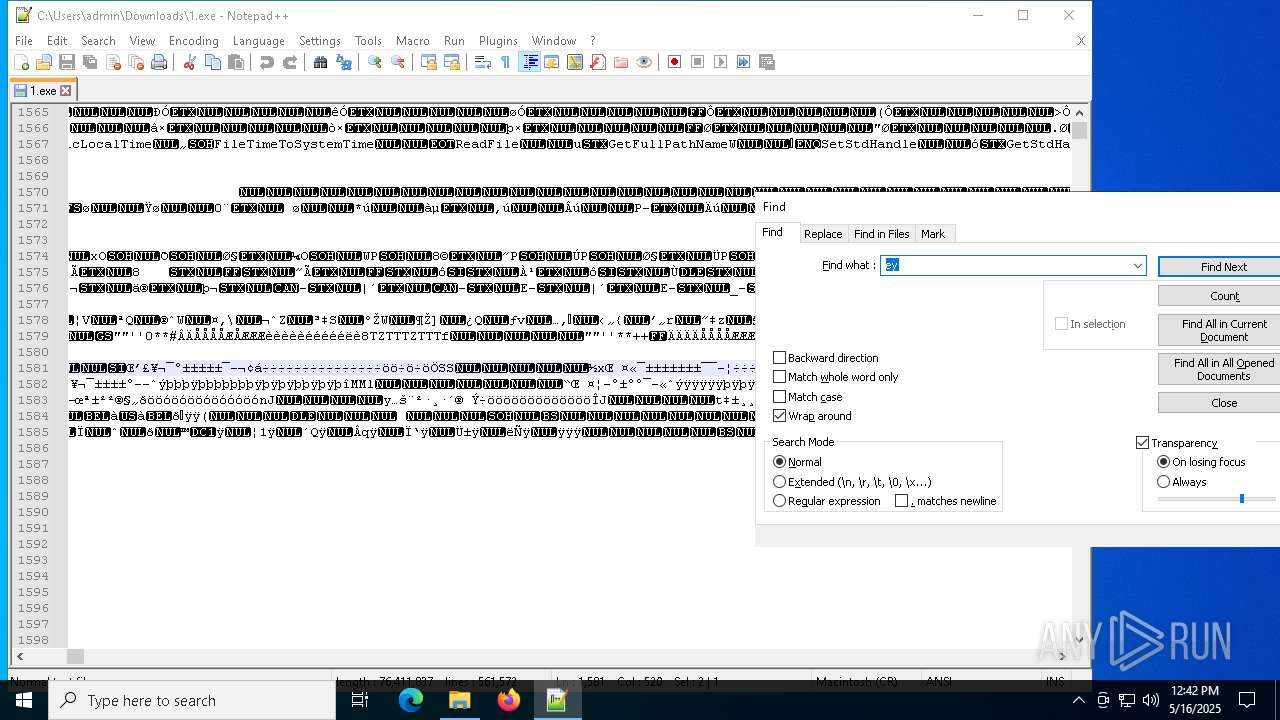Image resolution: width=1280 pixels, height=720 pixels.
Task: Open the Encoding menu
Action: click(x=193, y=41)
